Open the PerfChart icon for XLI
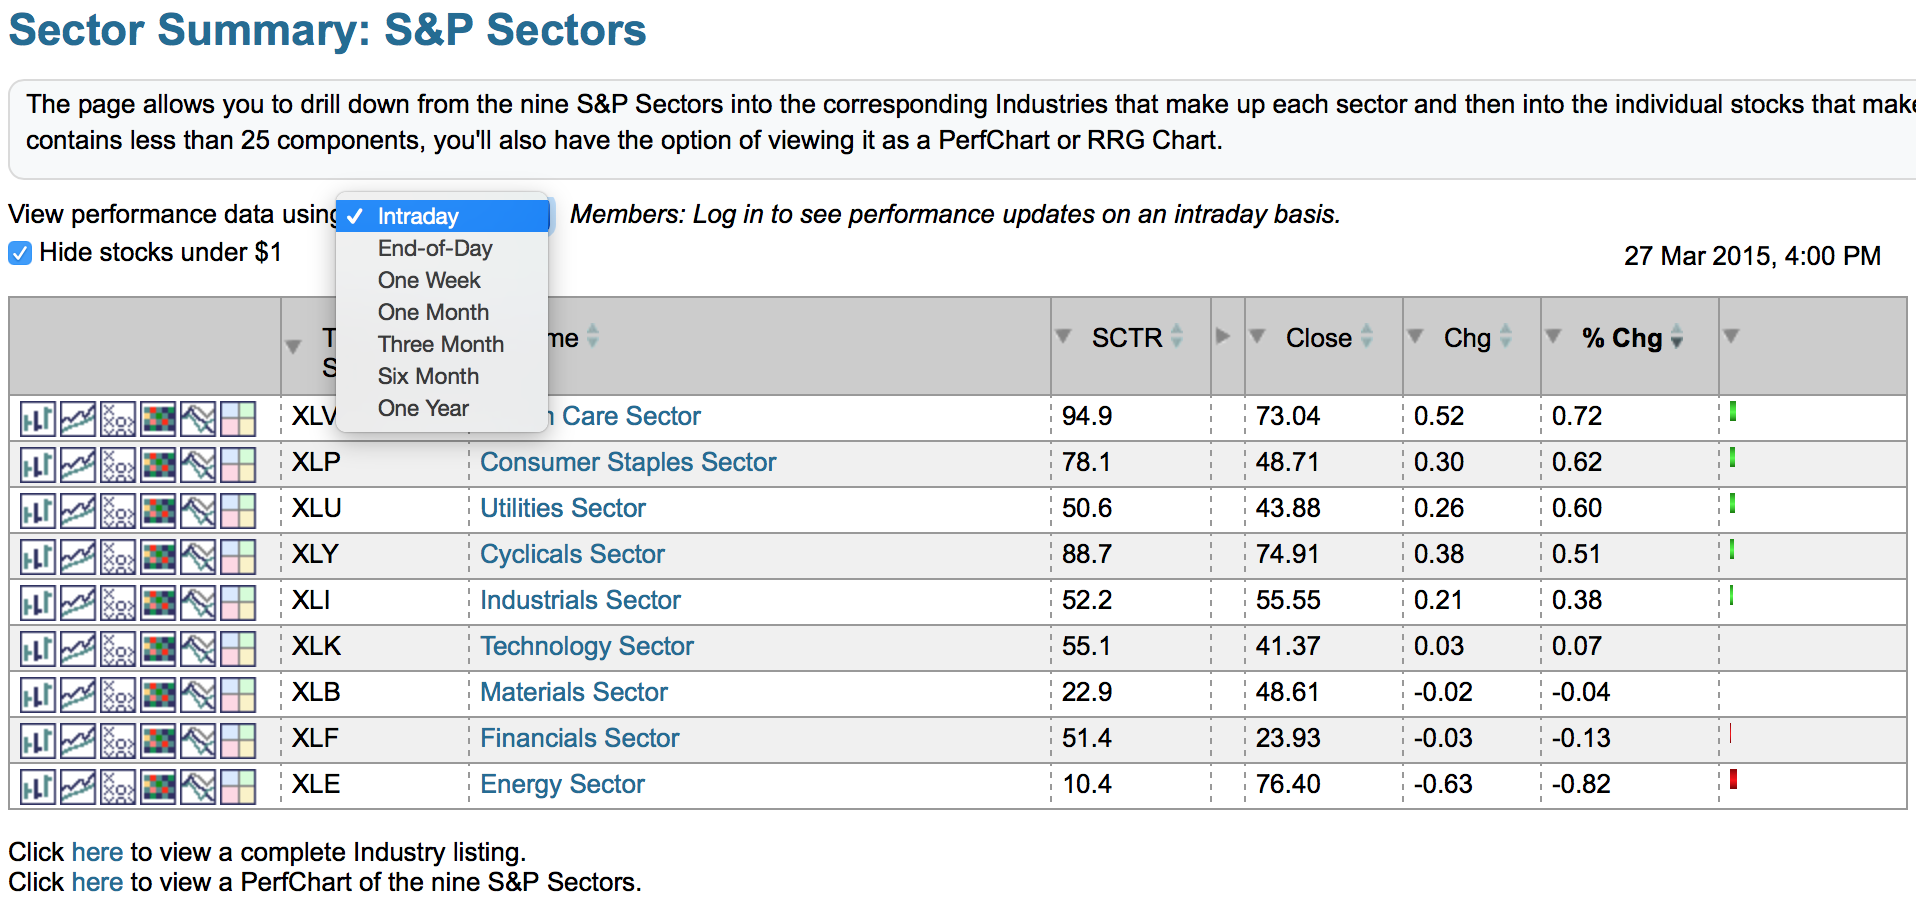 [x=198, y=603]
